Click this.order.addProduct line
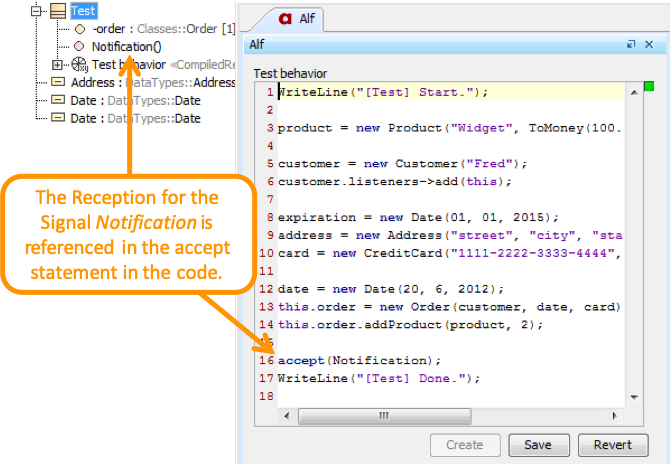This screenshot has height=464, width=670. [x=411, y=325]
